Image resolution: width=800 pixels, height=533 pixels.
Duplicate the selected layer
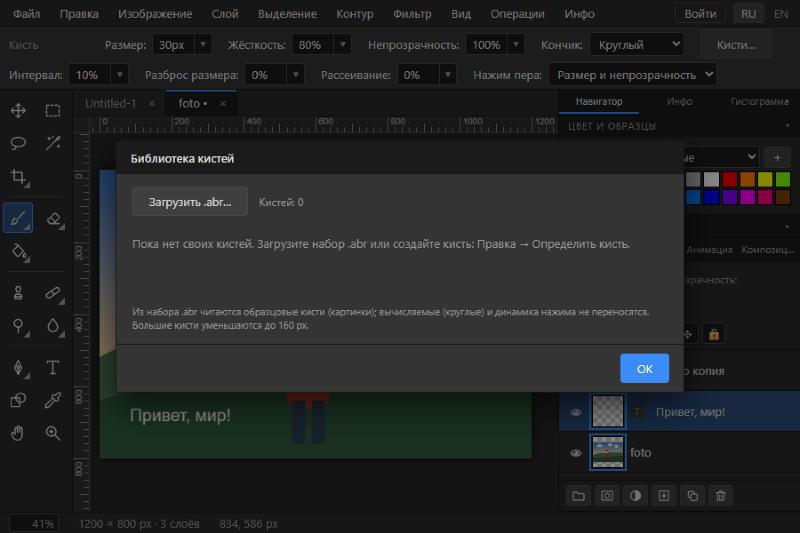click(x=692, y=496)
